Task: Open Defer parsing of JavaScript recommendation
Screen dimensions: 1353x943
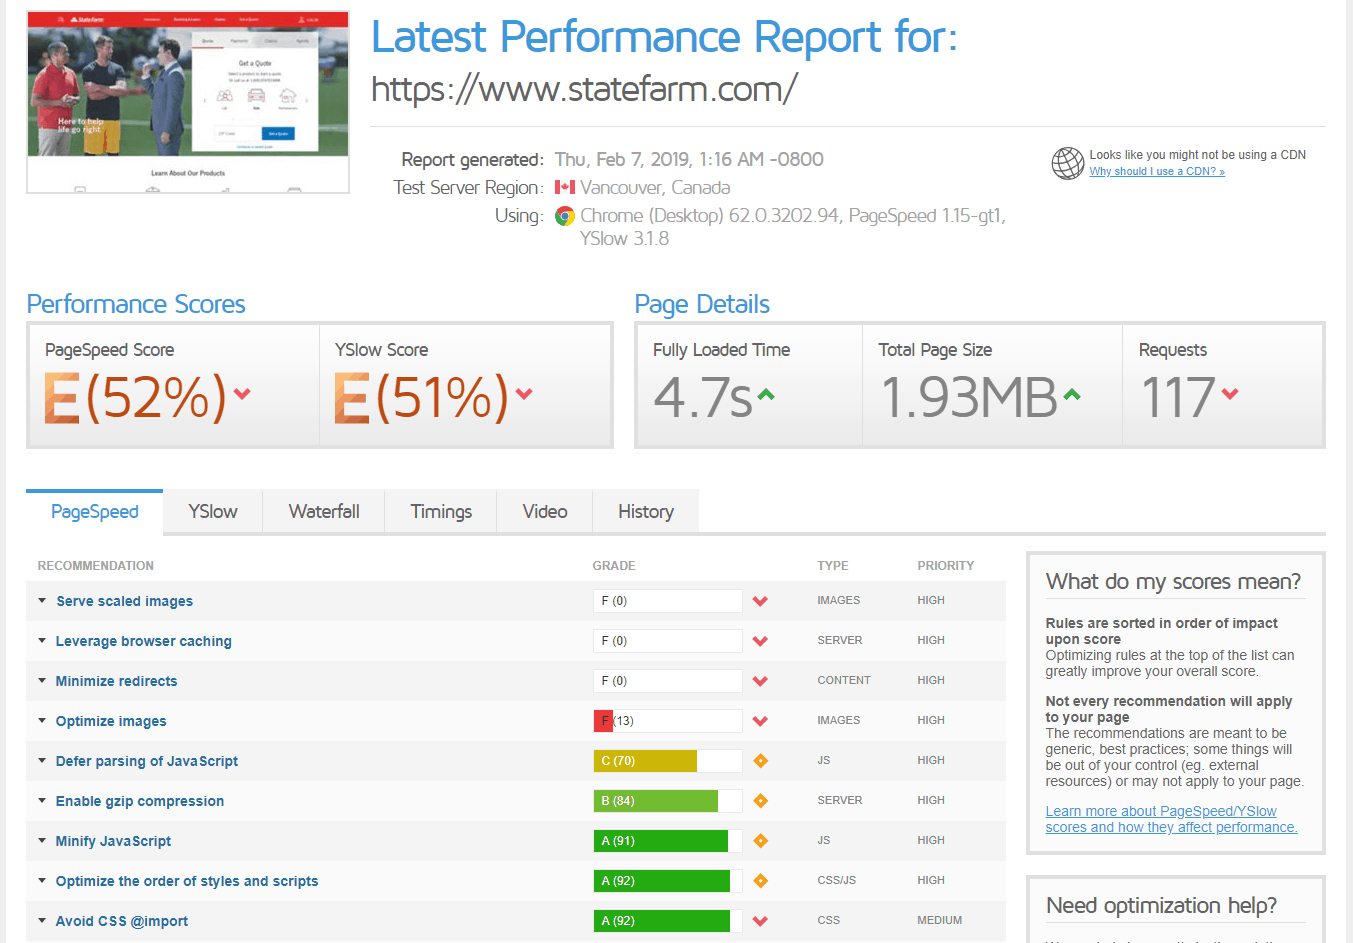Action: 147,761
